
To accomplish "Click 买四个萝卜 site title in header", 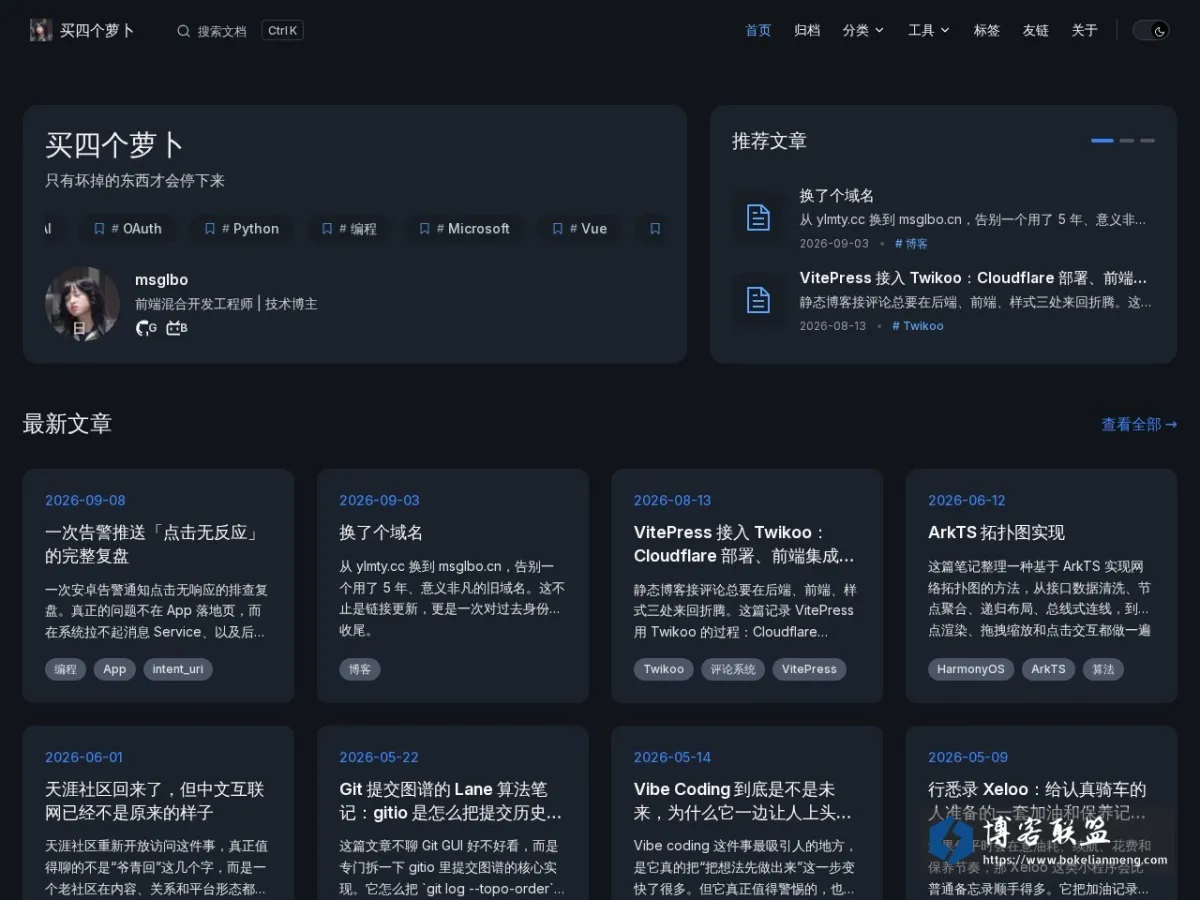I will [97, 31].
